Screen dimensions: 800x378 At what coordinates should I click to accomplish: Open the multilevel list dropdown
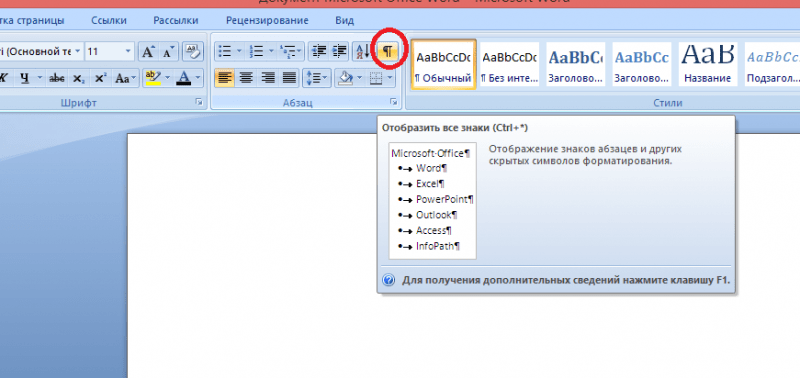coord(291,52)
